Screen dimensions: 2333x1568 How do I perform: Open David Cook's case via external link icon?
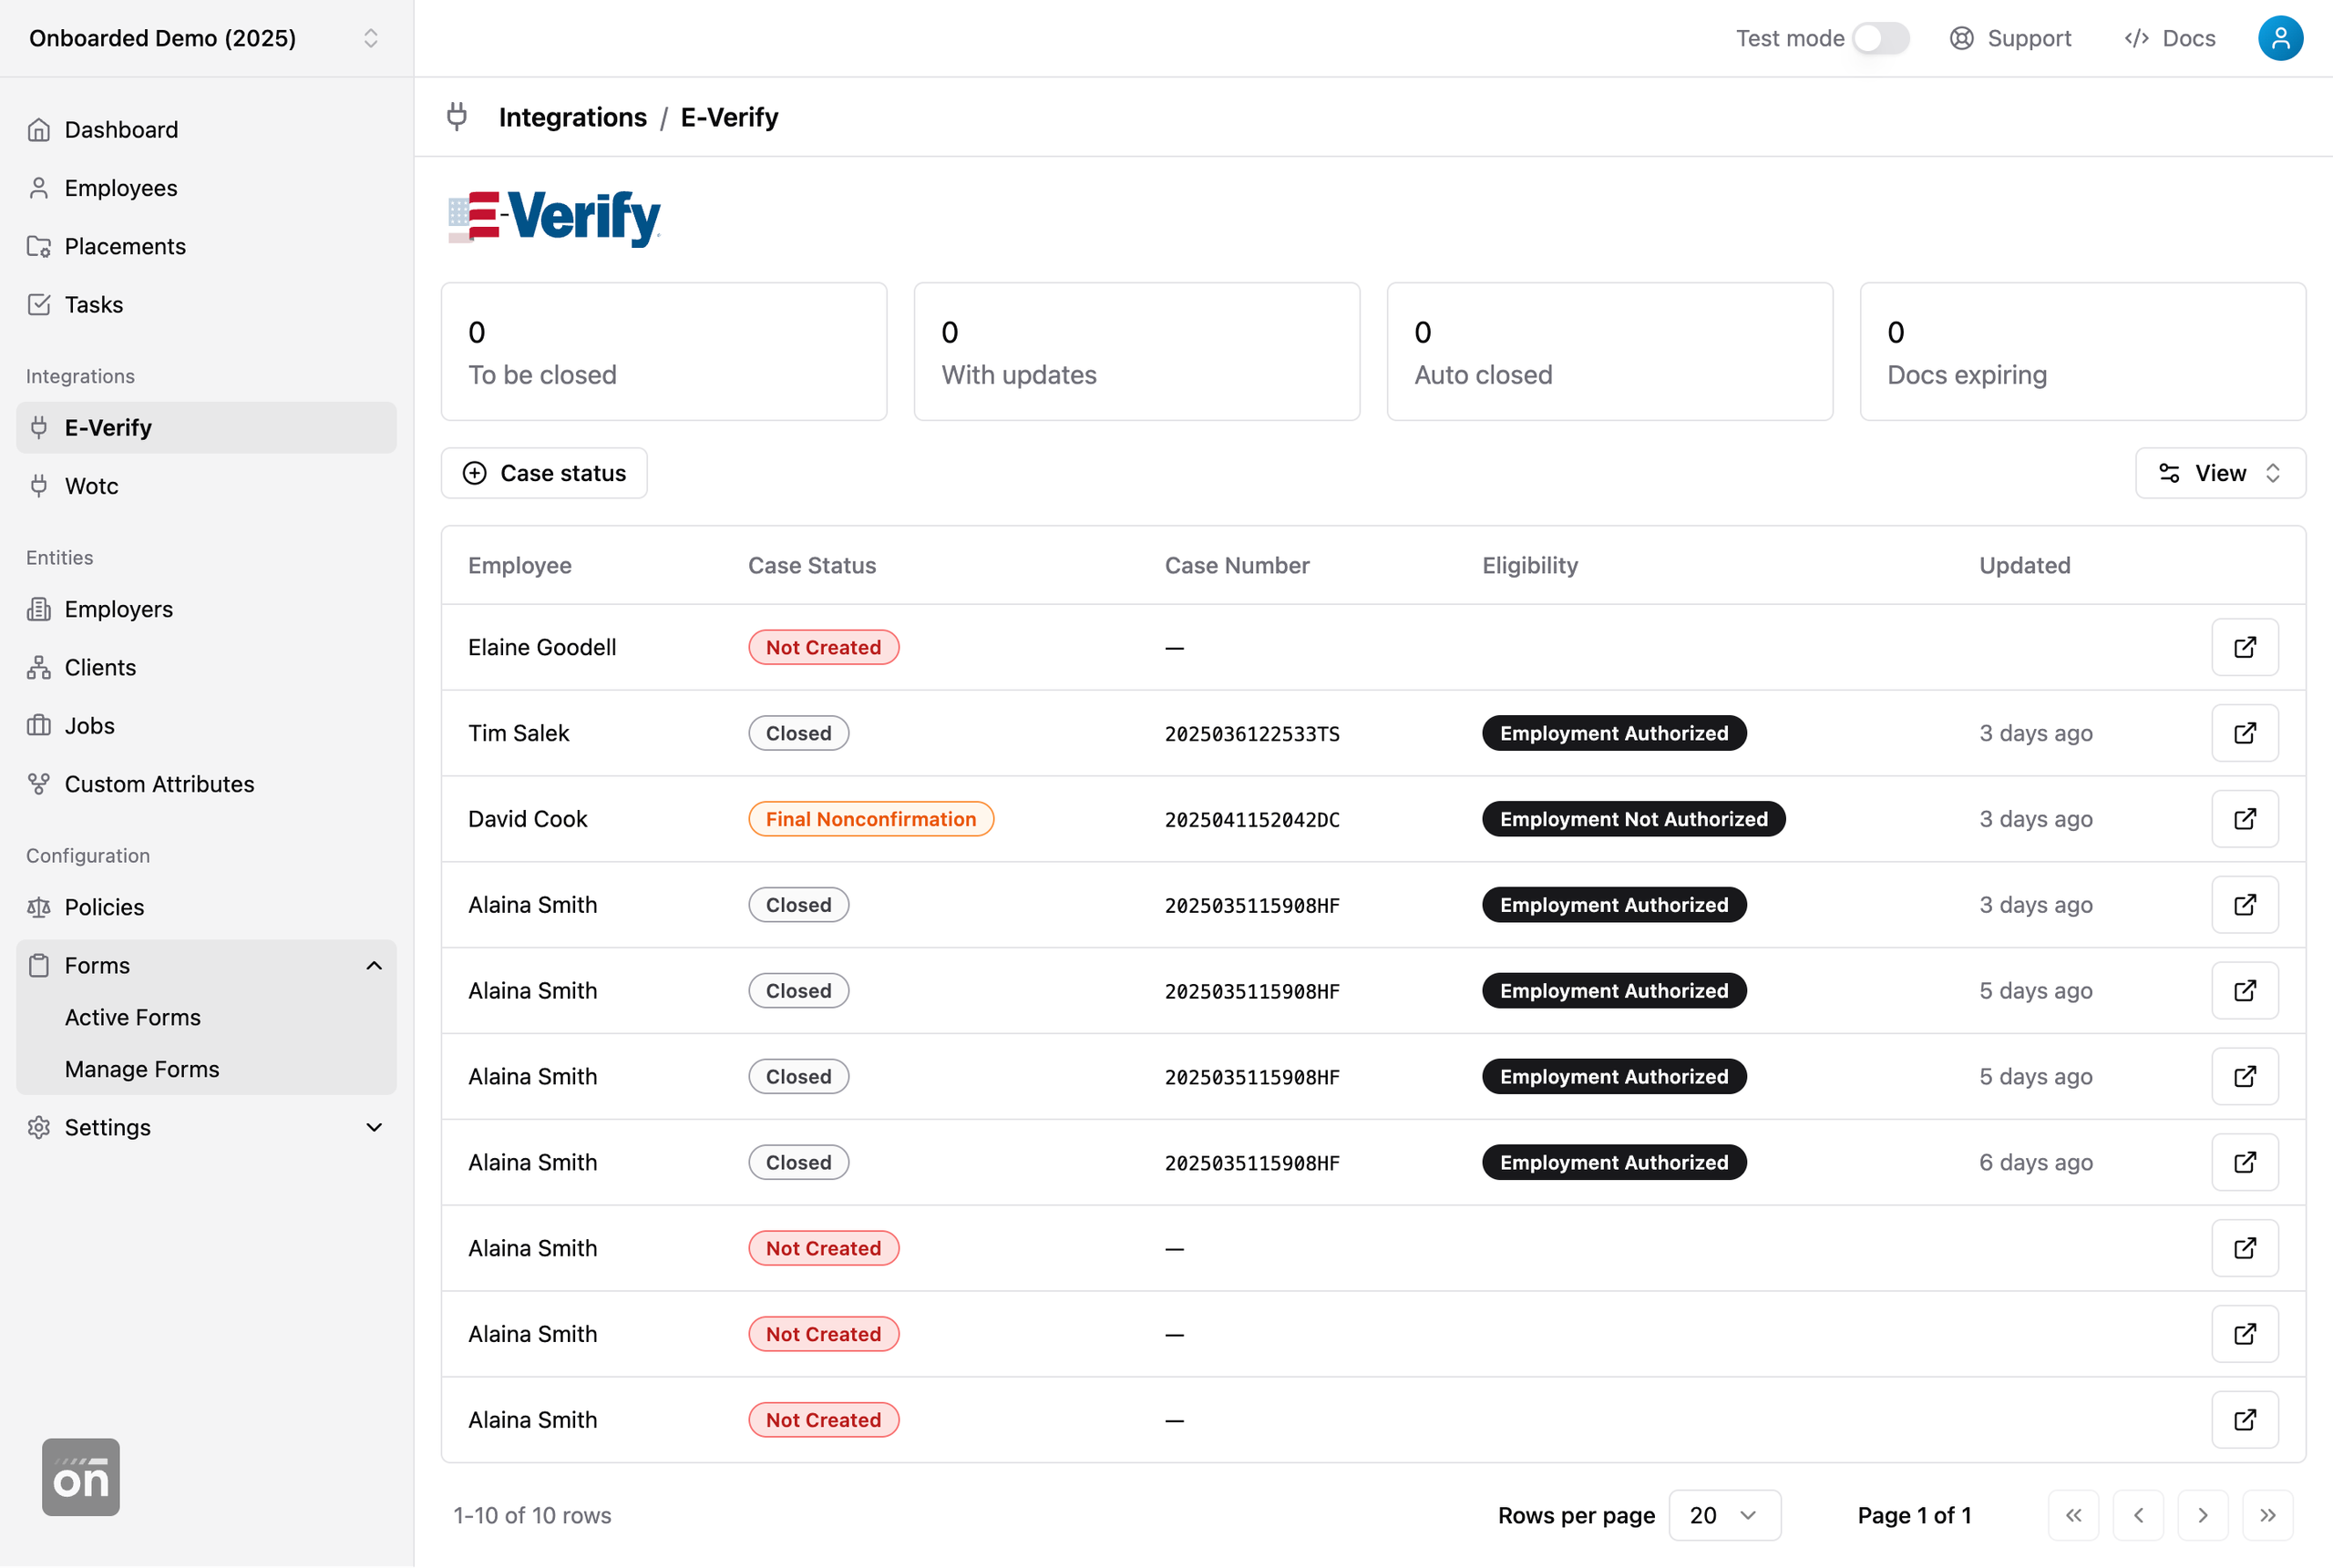point(2245,819)
